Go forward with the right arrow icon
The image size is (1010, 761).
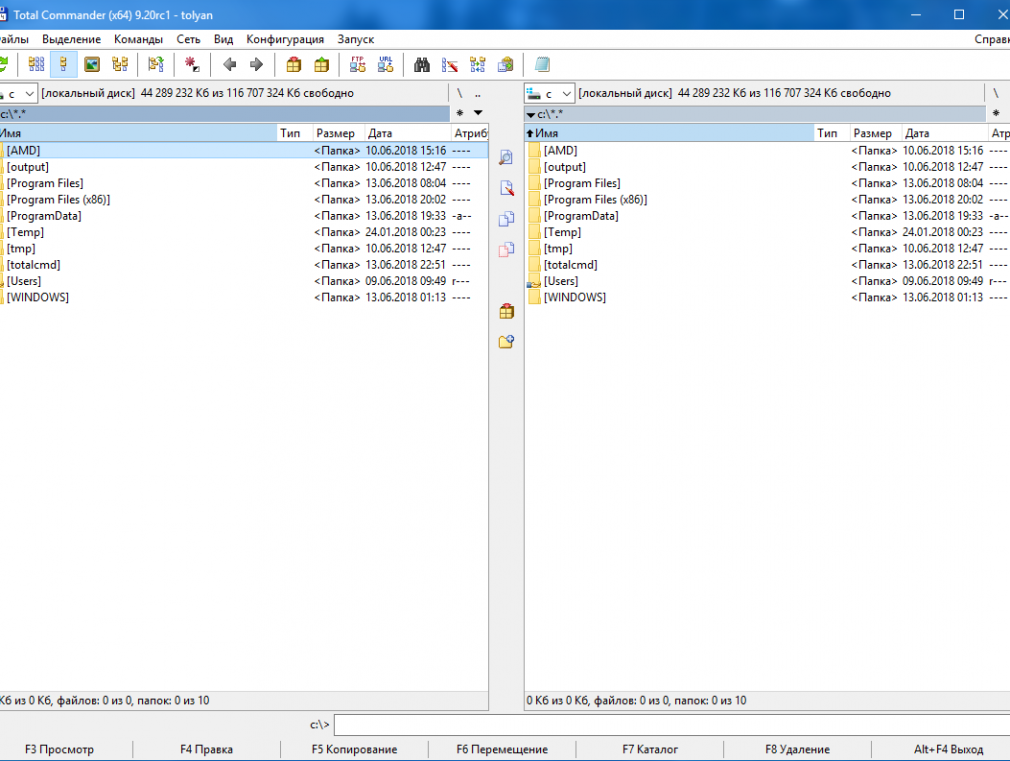tap(256, 64)
